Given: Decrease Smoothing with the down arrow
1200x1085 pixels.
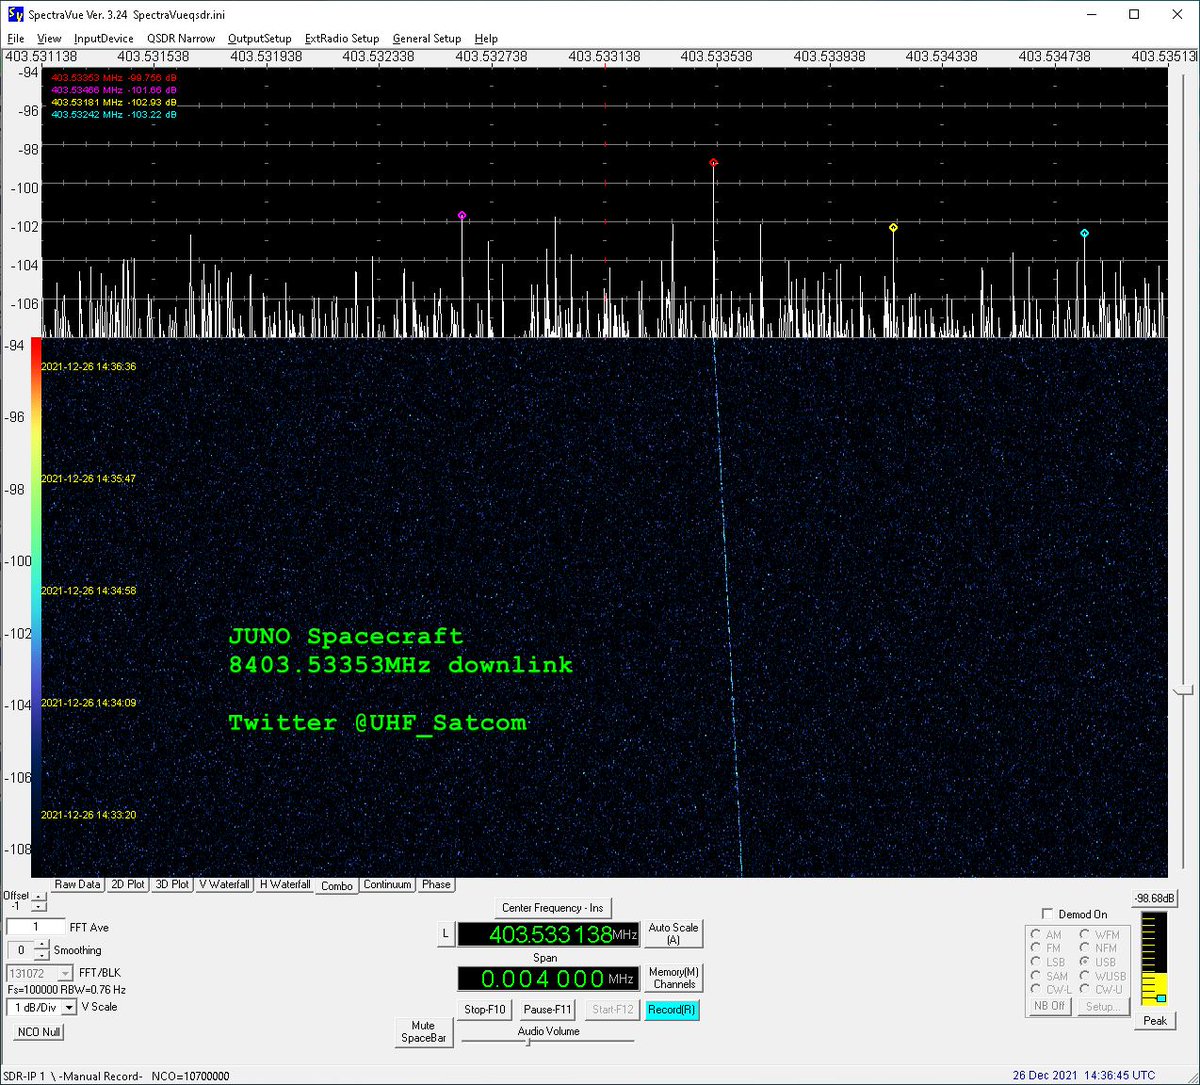Looking at the screenshot, I should (x=44, y=955).
